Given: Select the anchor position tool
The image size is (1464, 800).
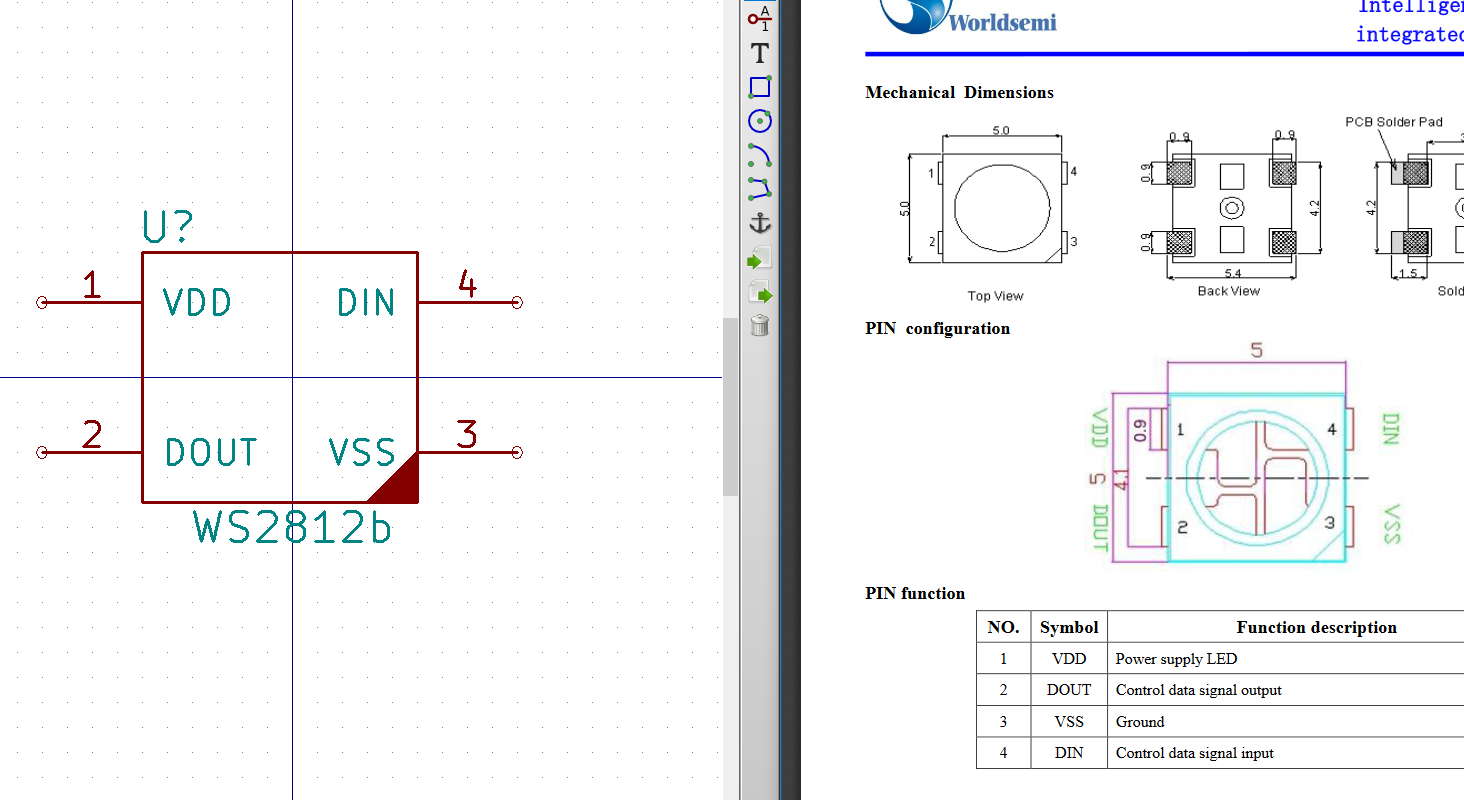Looking at the screenshot, I should click(x=760, y=223).
